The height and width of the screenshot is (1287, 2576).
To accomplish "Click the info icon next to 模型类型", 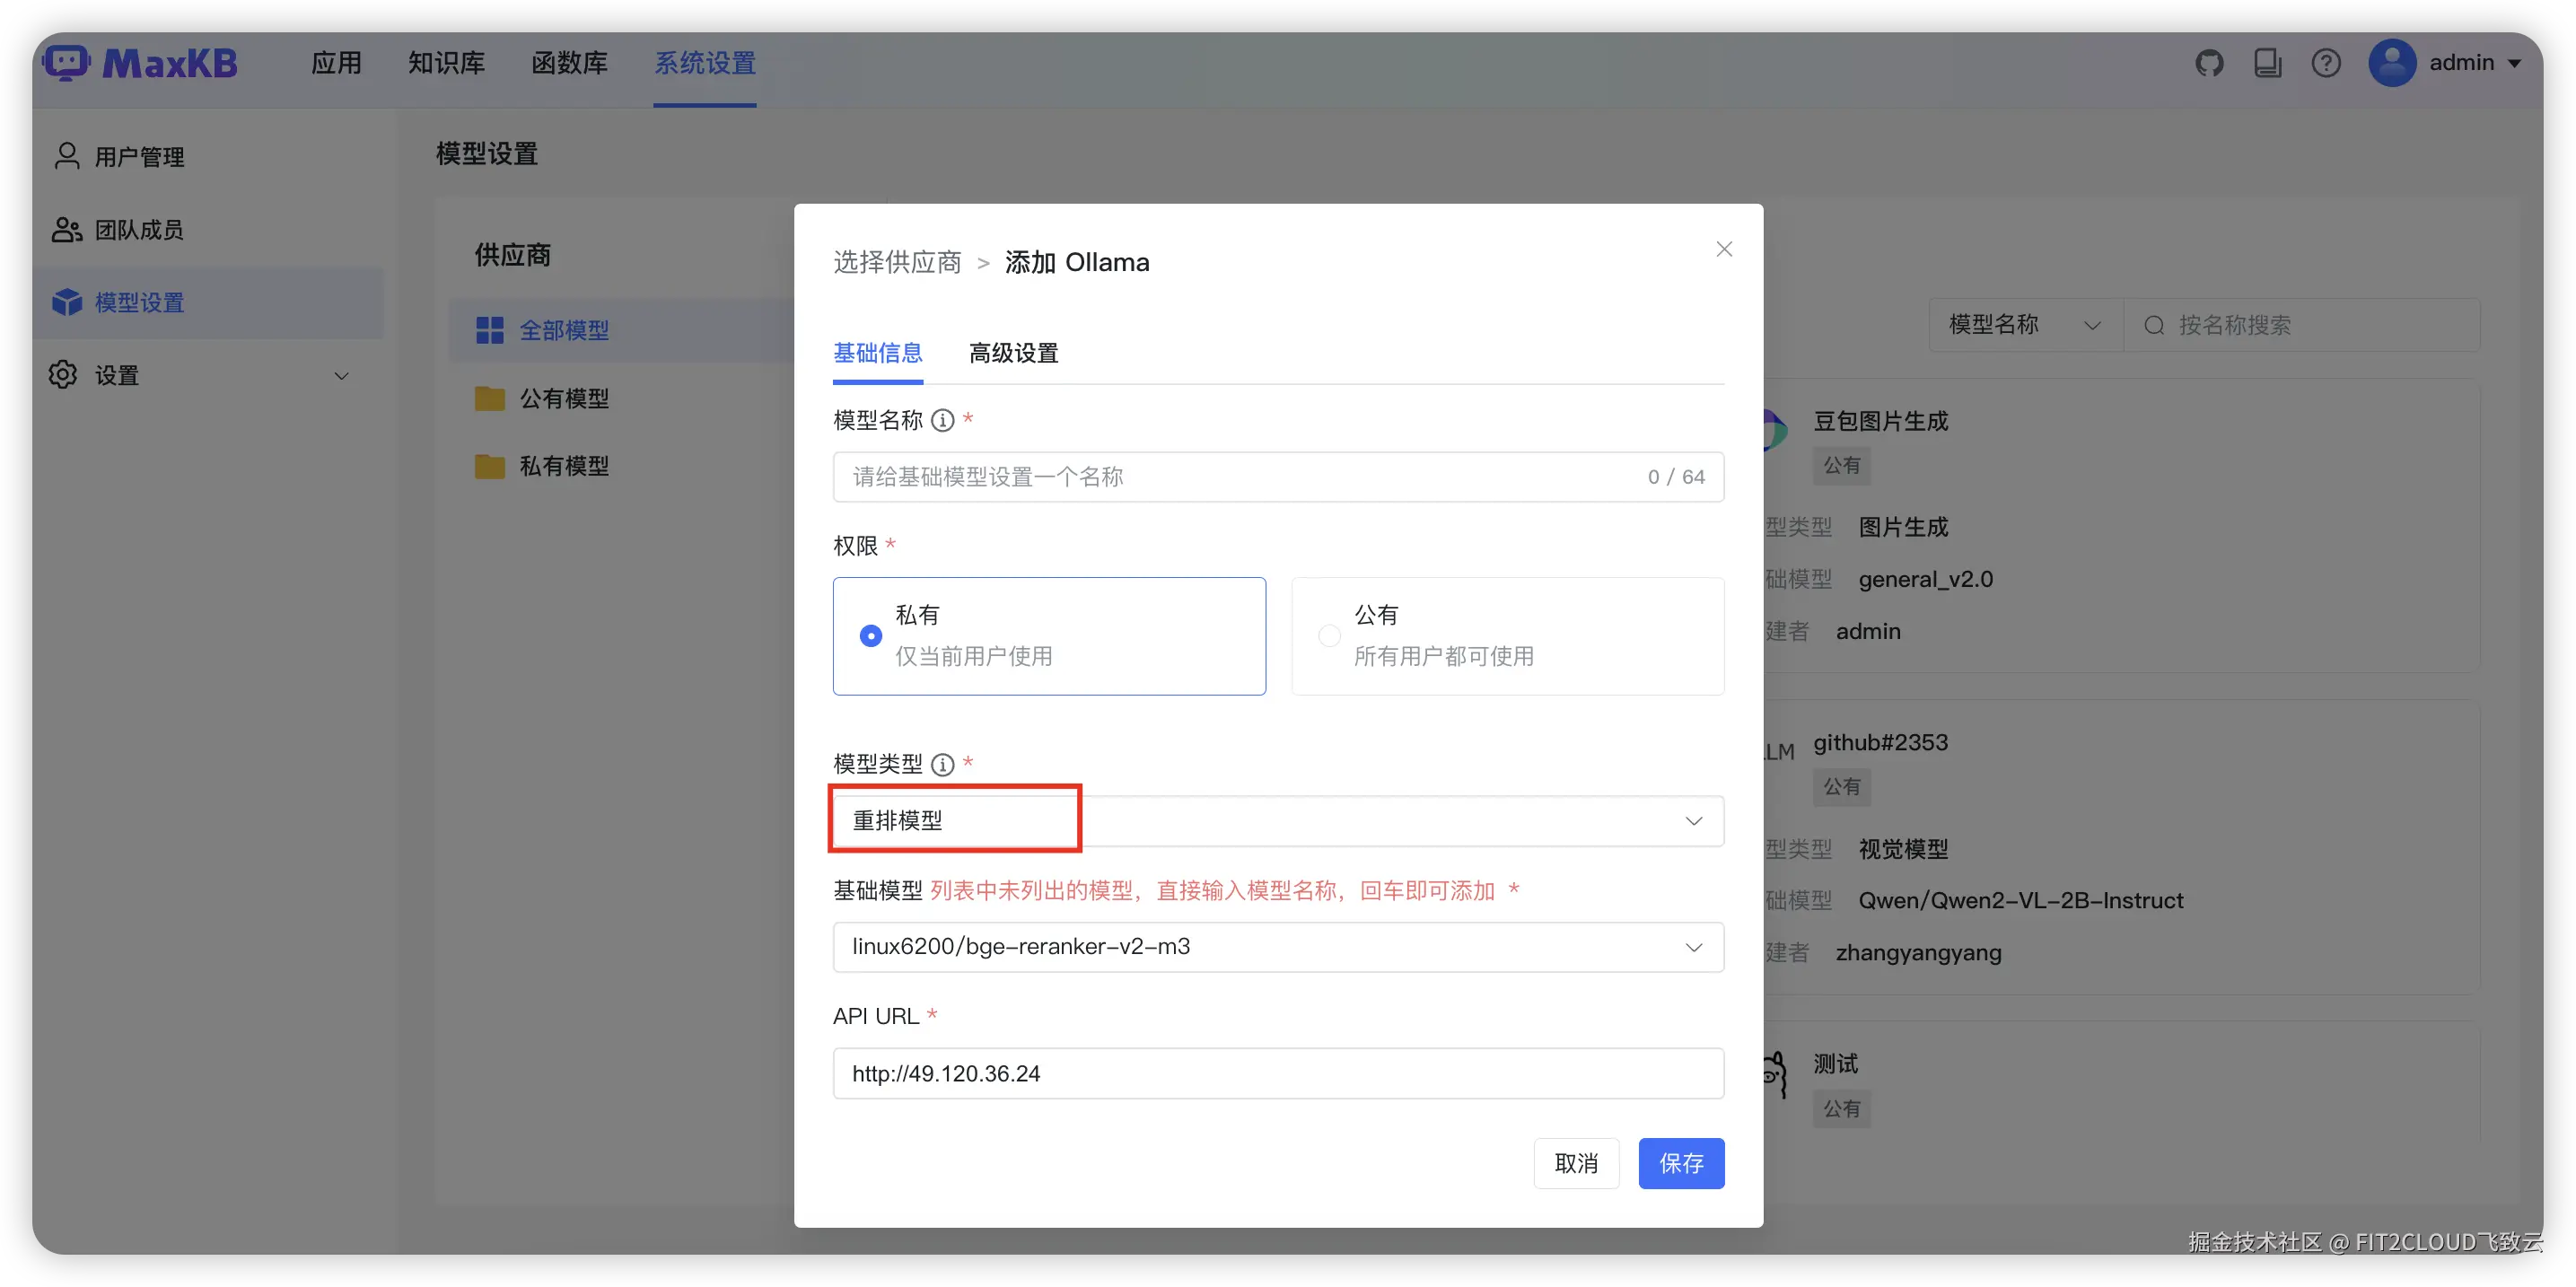I will [942, 764].
